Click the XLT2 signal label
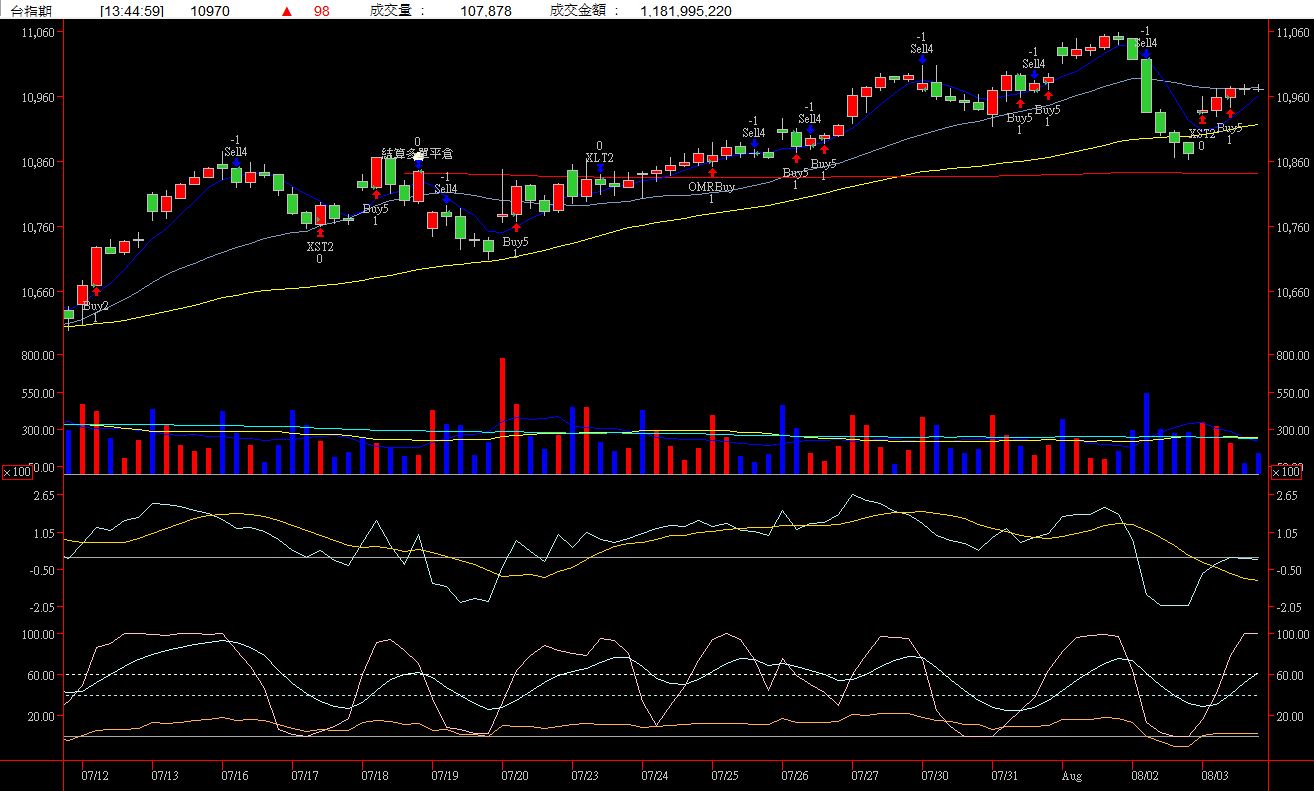1314x791 pixels. pyautogui.click(x=600, y=158)
